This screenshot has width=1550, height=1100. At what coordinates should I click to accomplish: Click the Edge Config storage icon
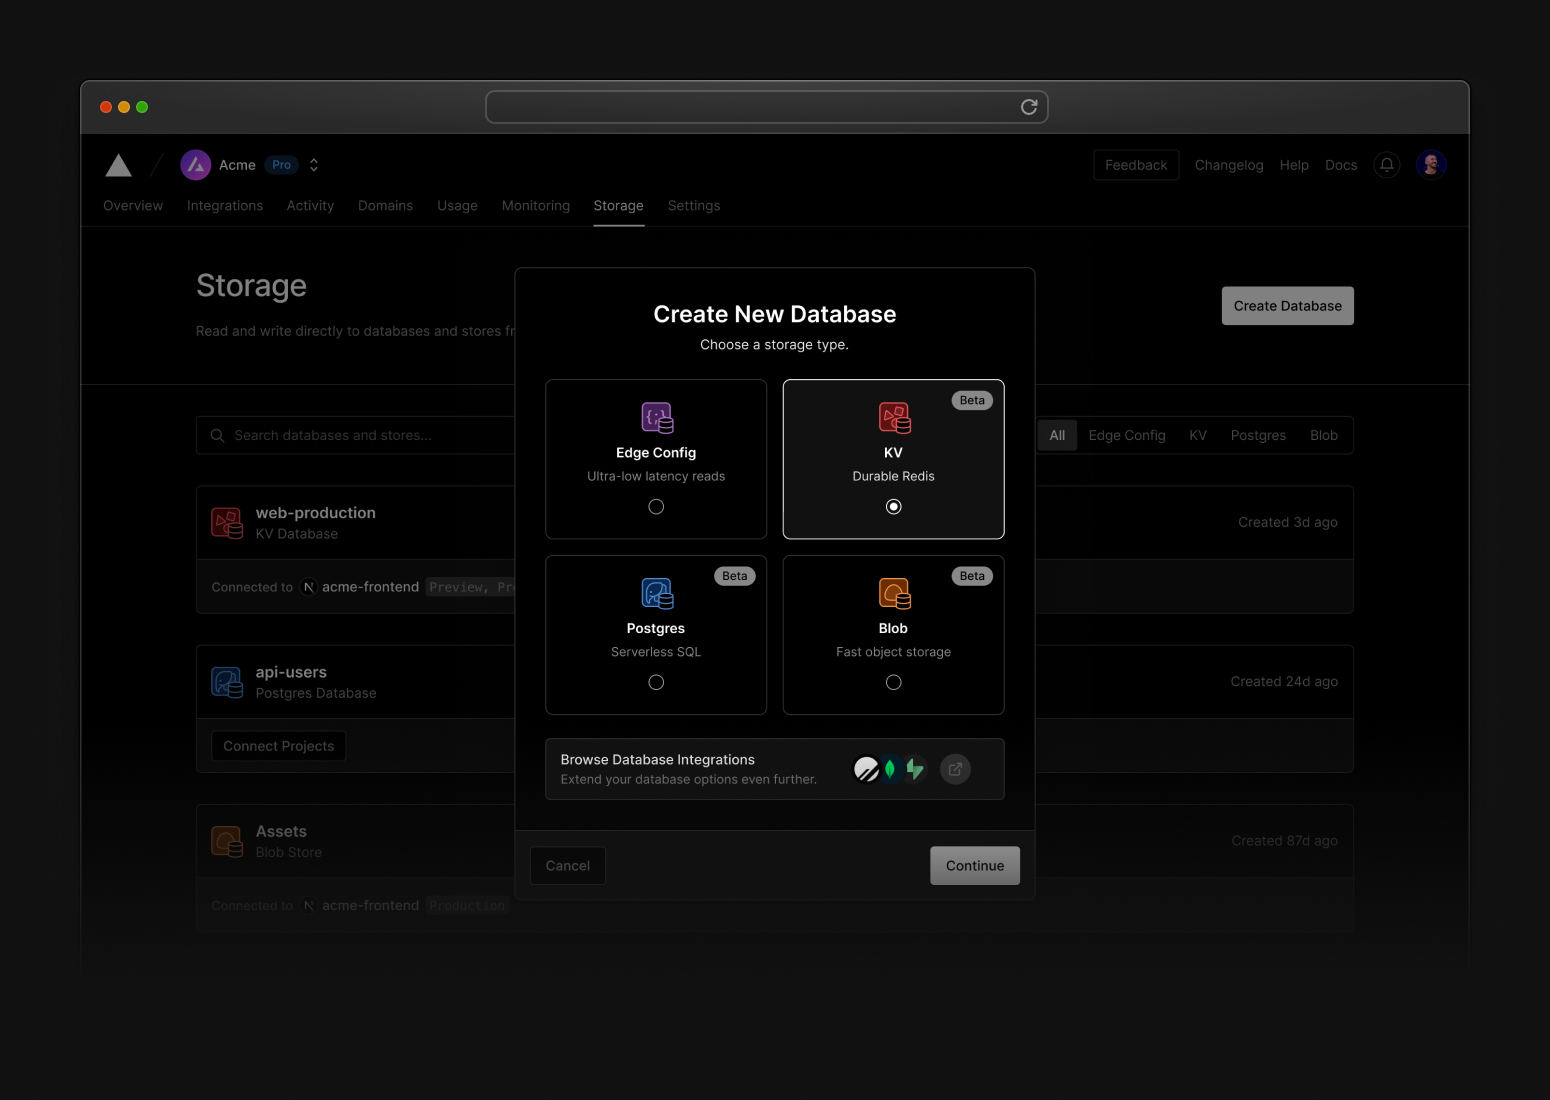coord(657,418)
